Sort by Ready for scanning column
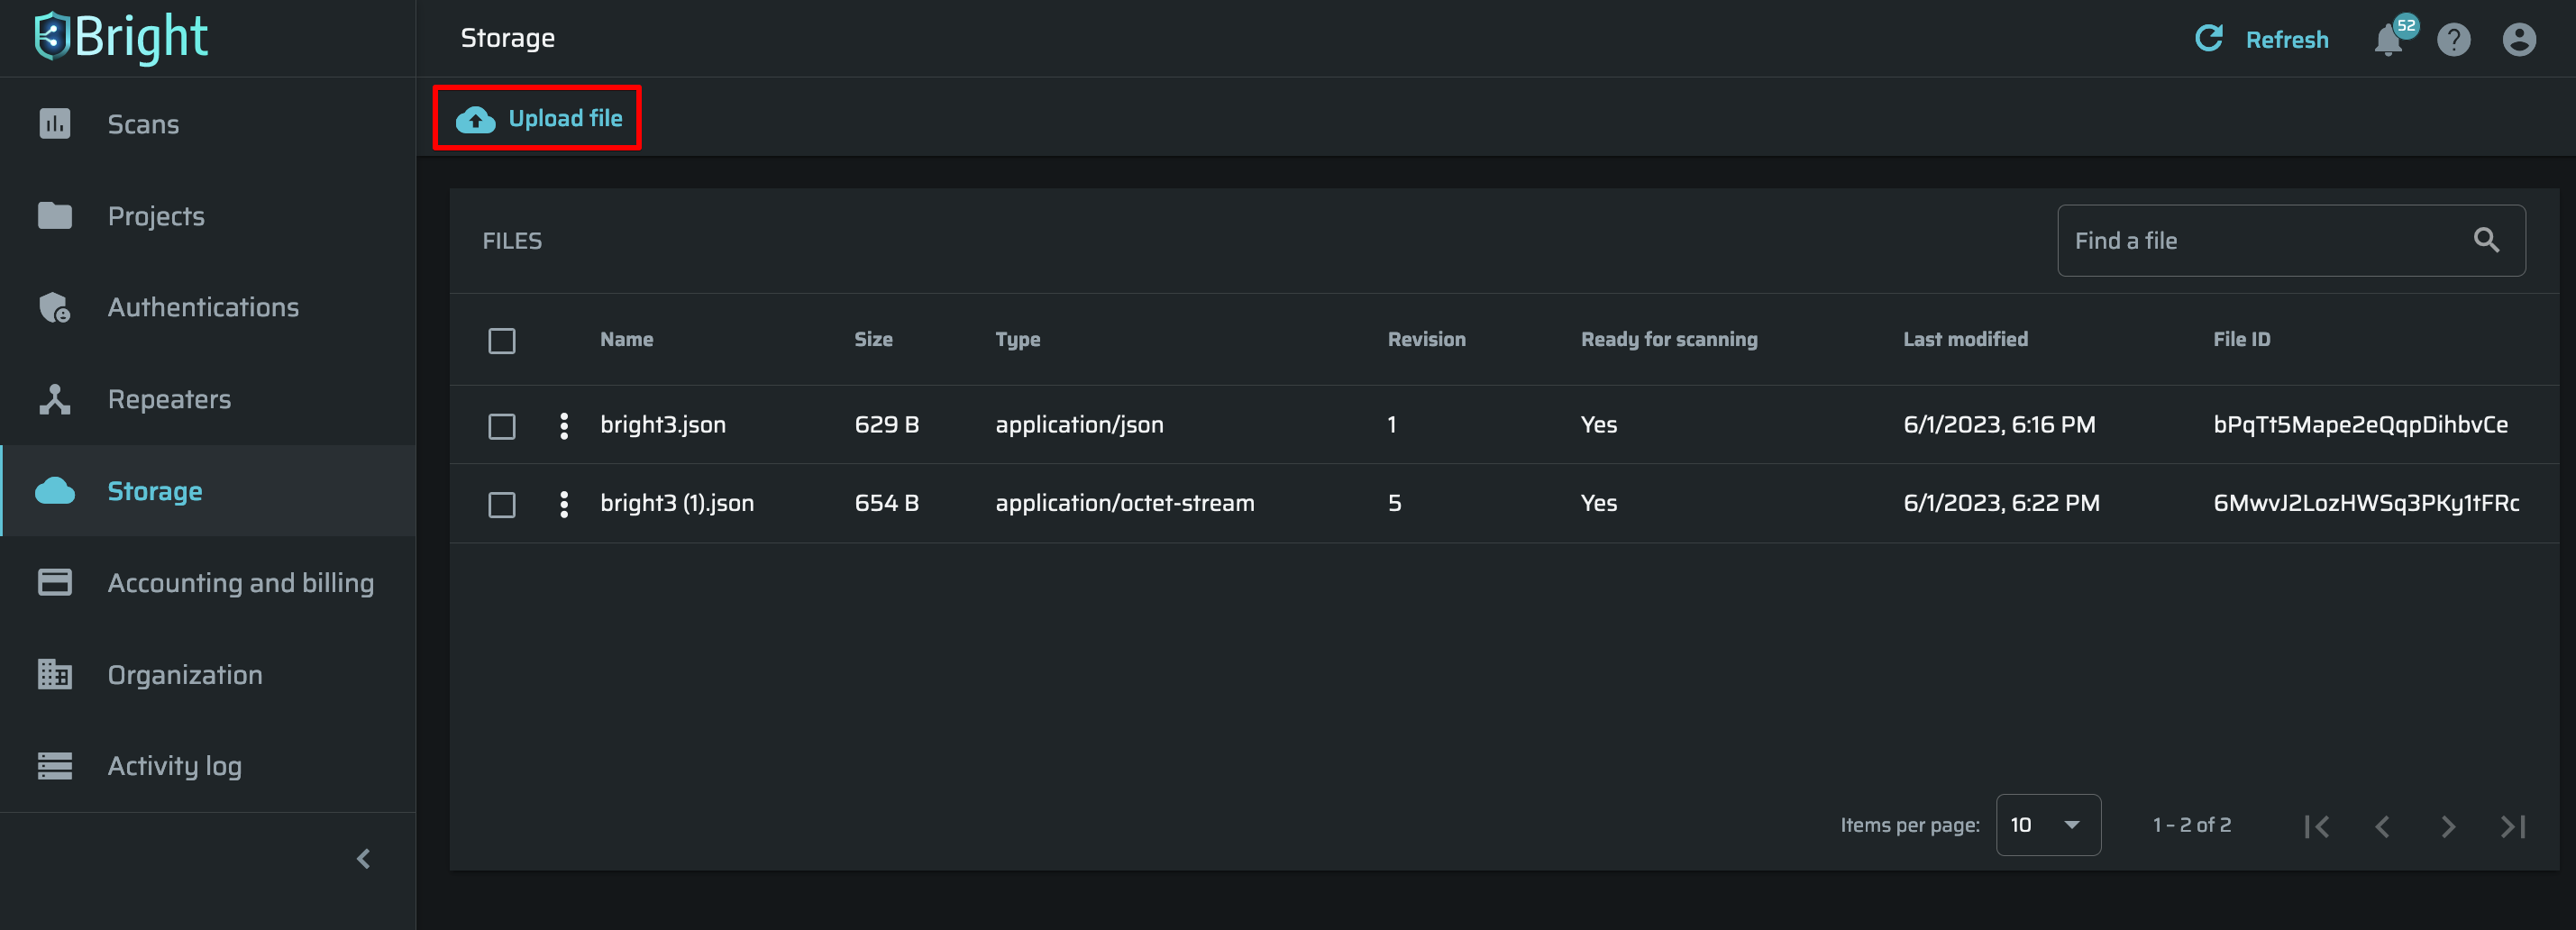 1669,340
